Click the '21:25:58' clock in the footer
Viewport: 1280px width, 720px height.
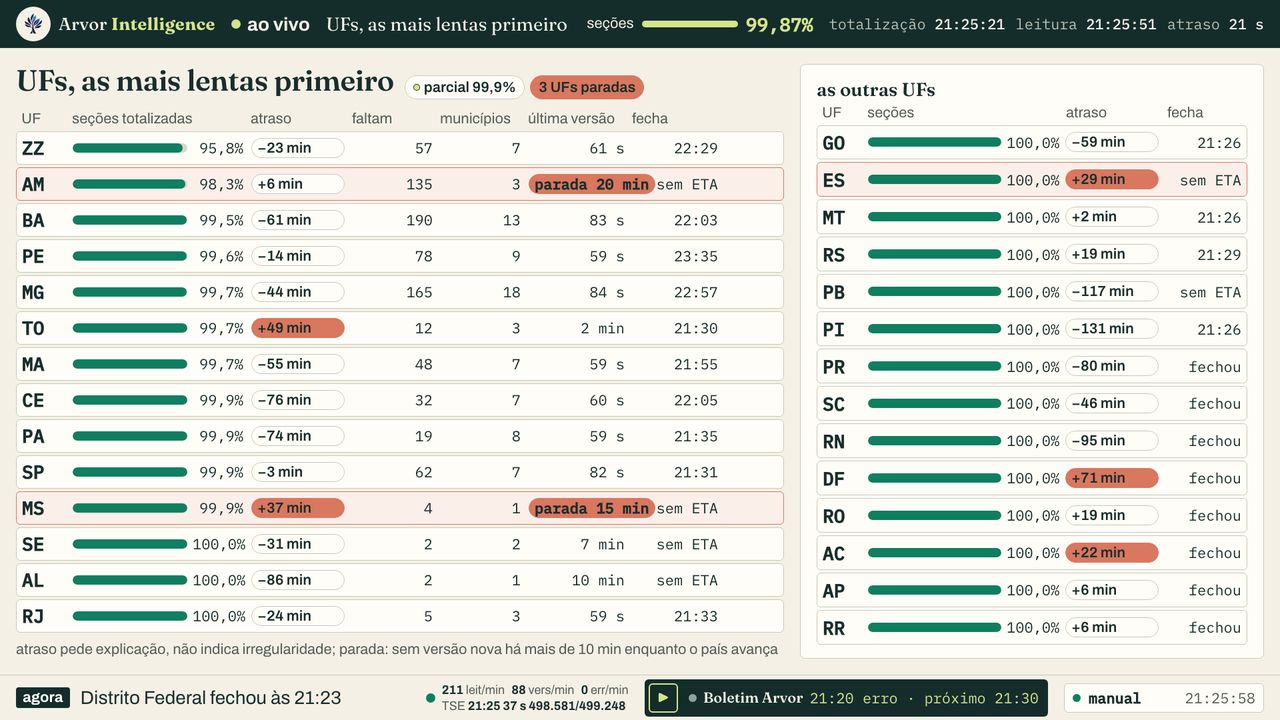1220,699
